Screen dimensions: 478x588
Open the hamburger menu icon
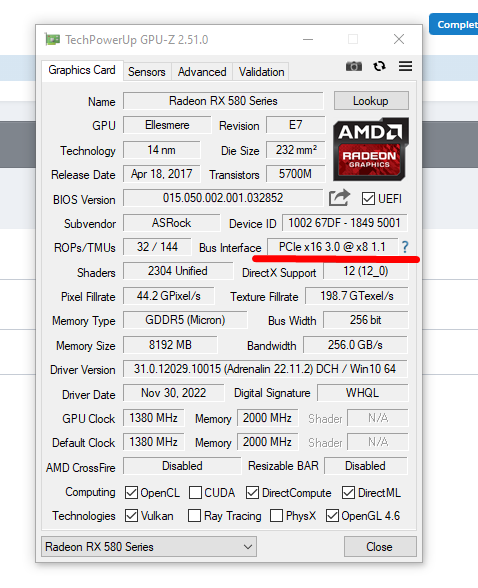coord(405,66)
